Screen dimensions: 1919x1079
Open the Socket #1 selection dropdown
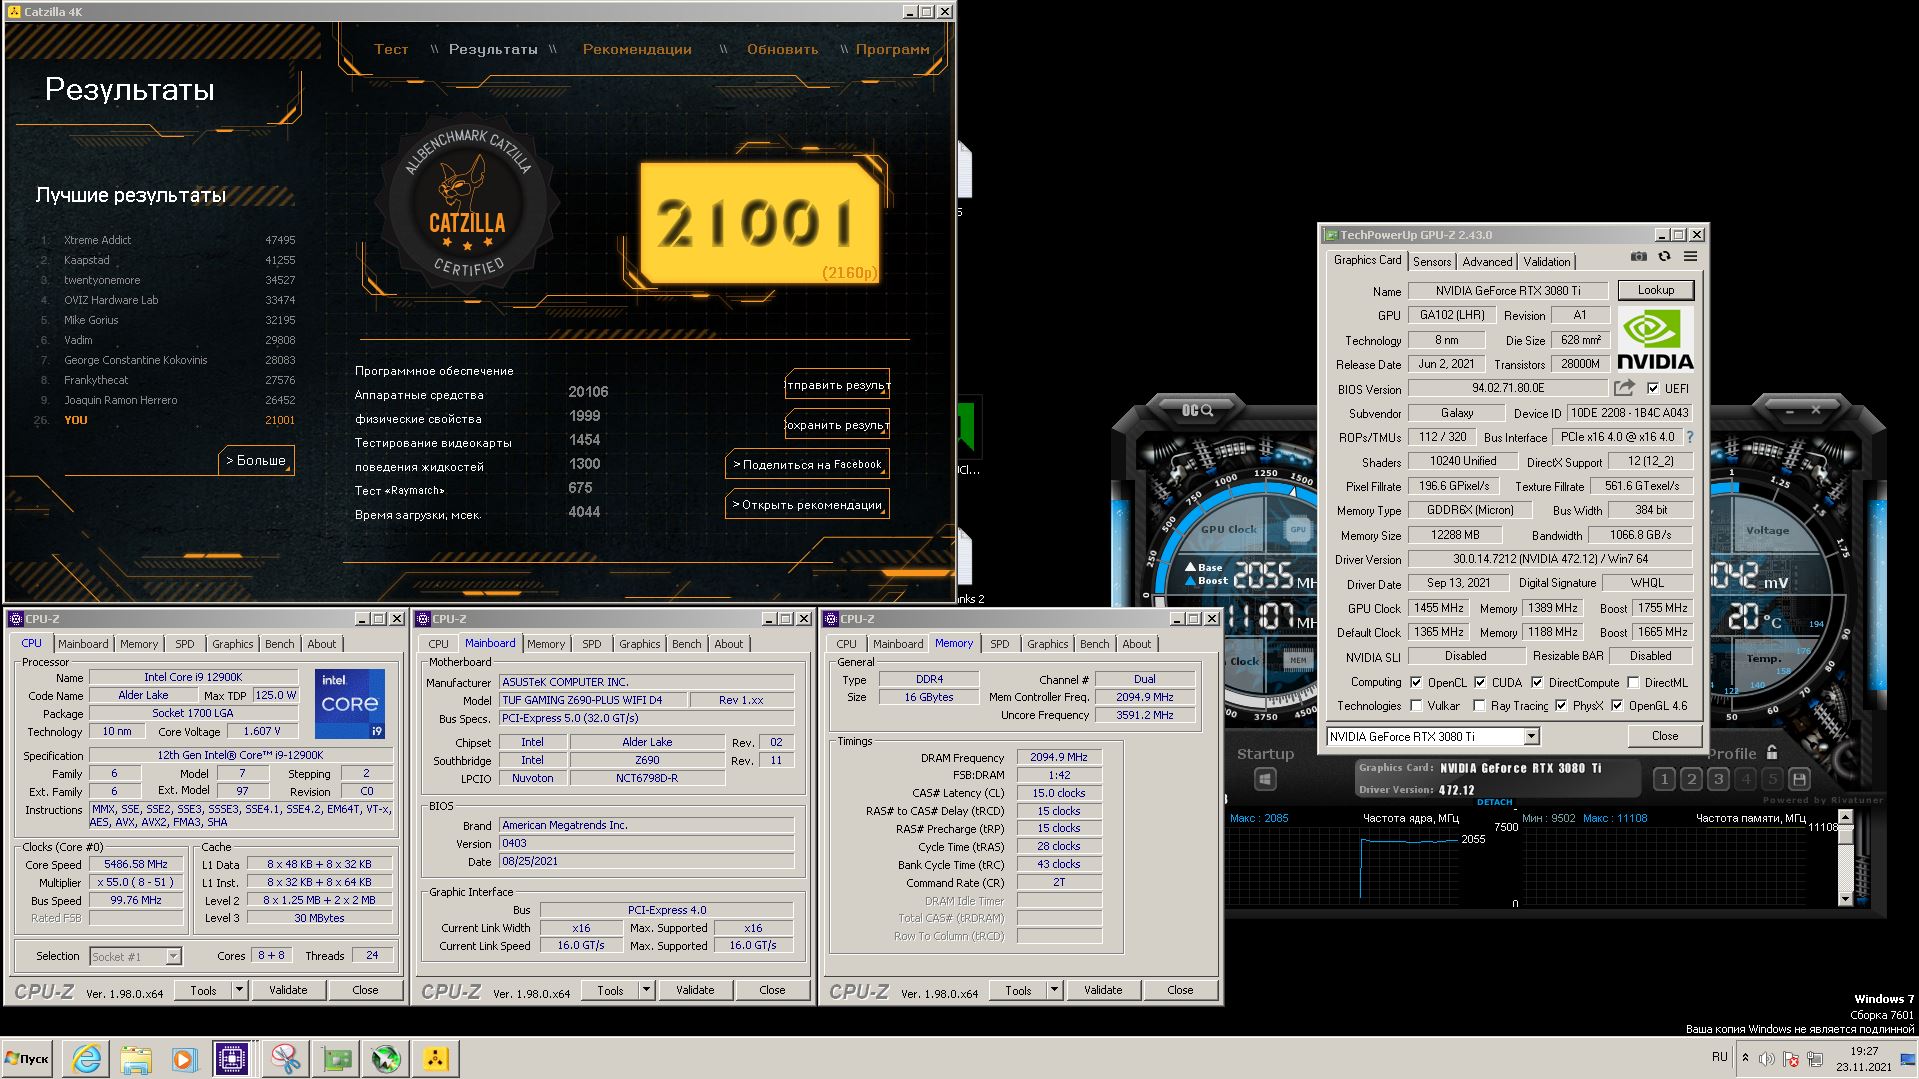(x=173, y=956)
